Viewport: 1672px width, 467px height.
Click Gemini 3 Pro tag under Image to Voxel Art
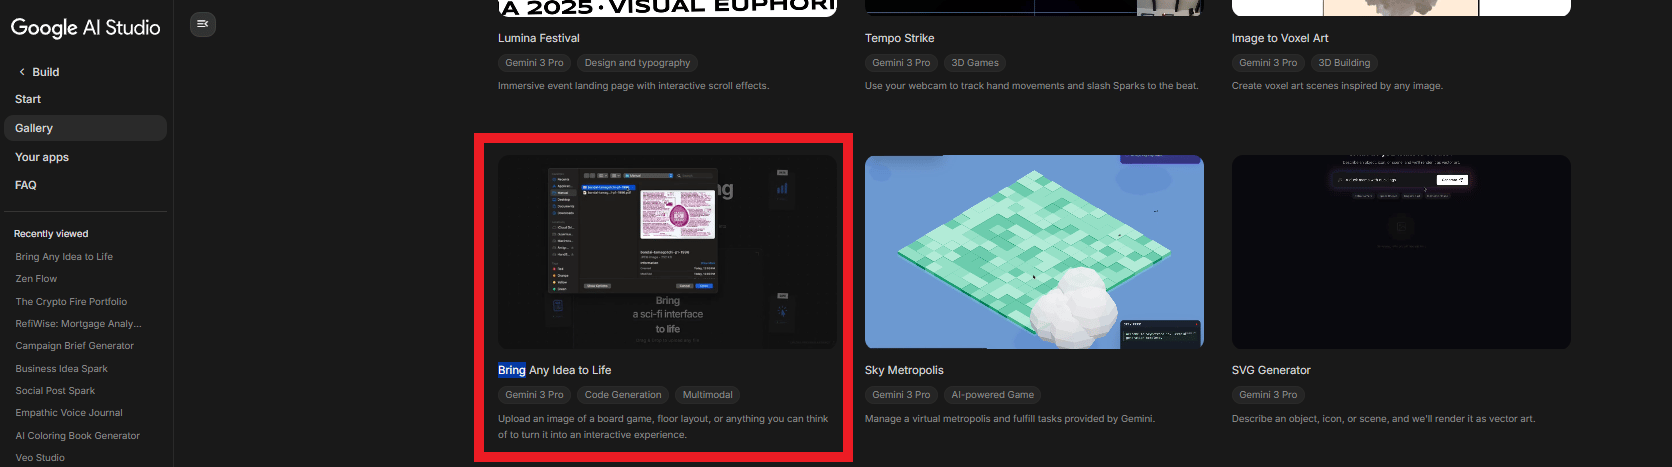click(x=1268, y=63)
